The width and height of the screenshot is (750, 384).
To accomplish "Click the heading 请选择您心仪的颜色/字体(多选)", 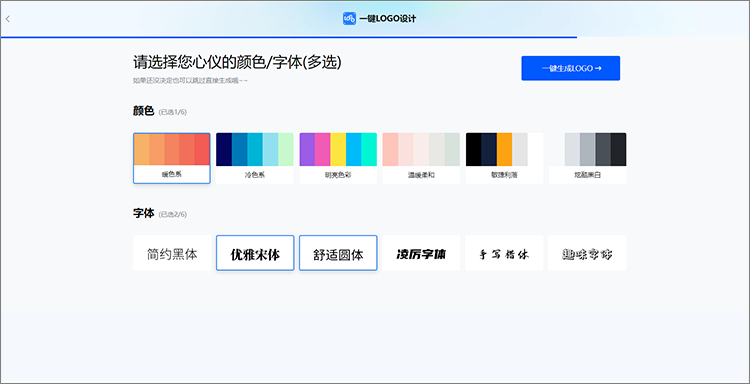I will (237, 62).
